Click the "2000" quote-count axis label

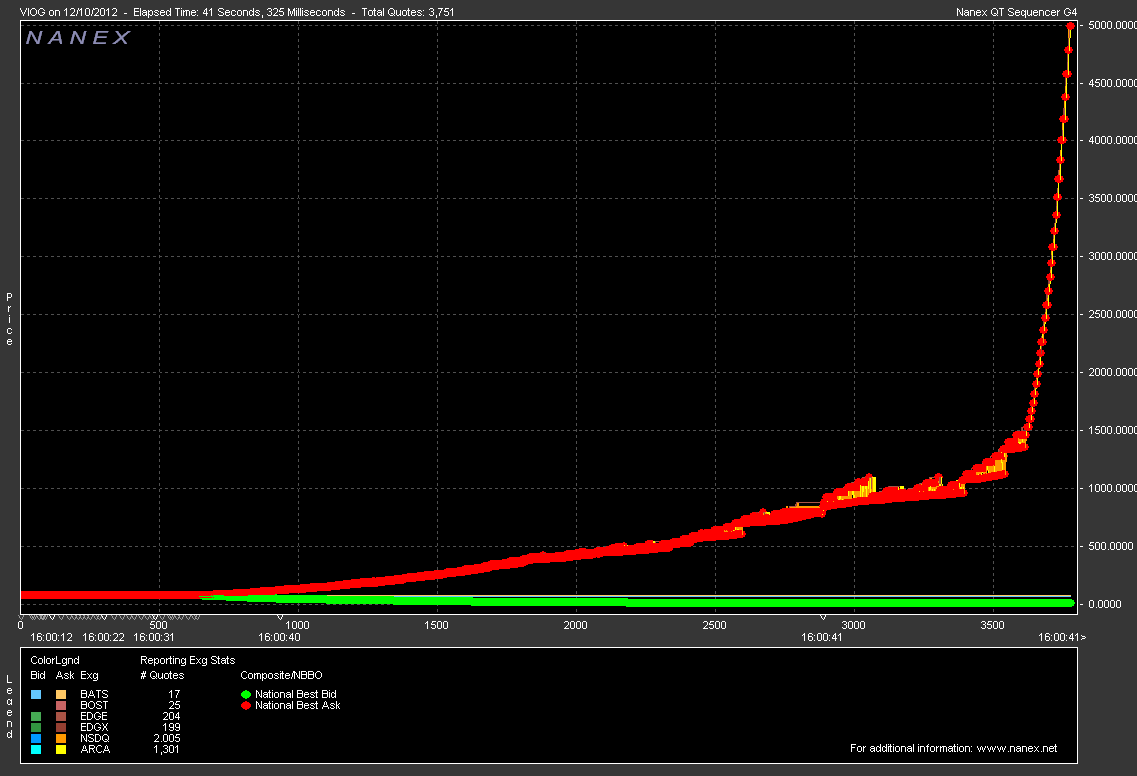tap(576, 625)
